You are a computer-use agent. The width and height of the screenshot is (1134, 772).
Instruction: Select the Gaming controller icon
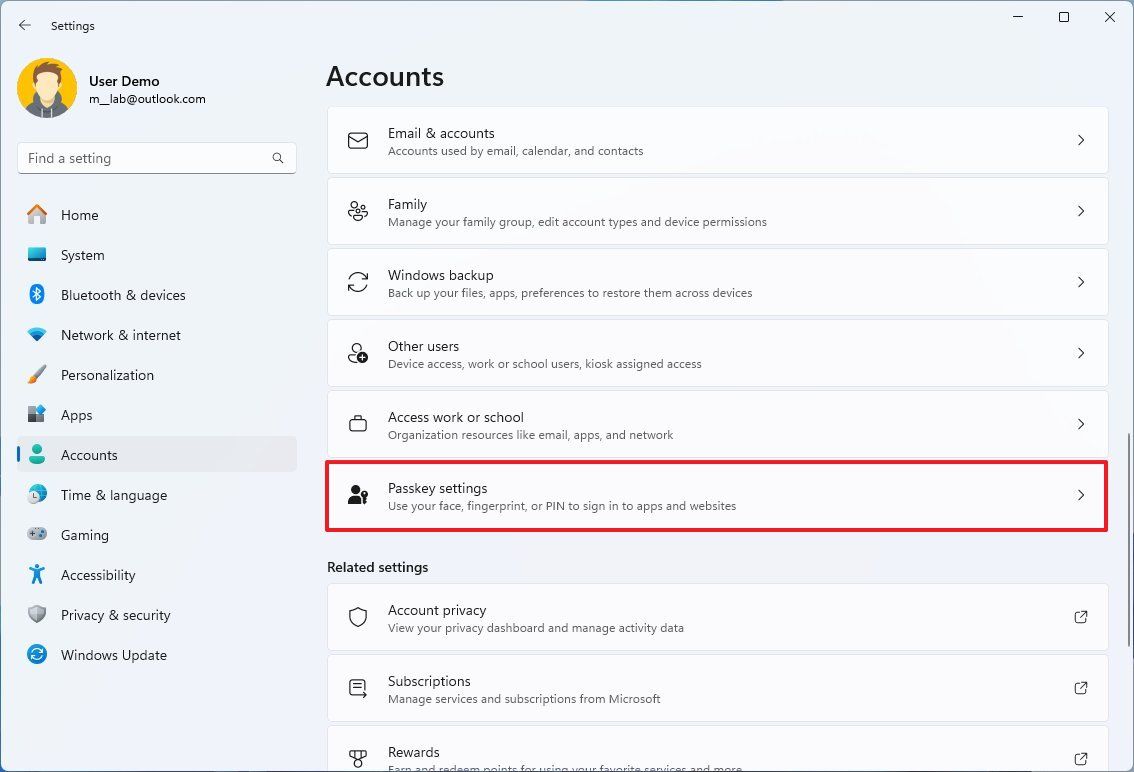point(37,535)
